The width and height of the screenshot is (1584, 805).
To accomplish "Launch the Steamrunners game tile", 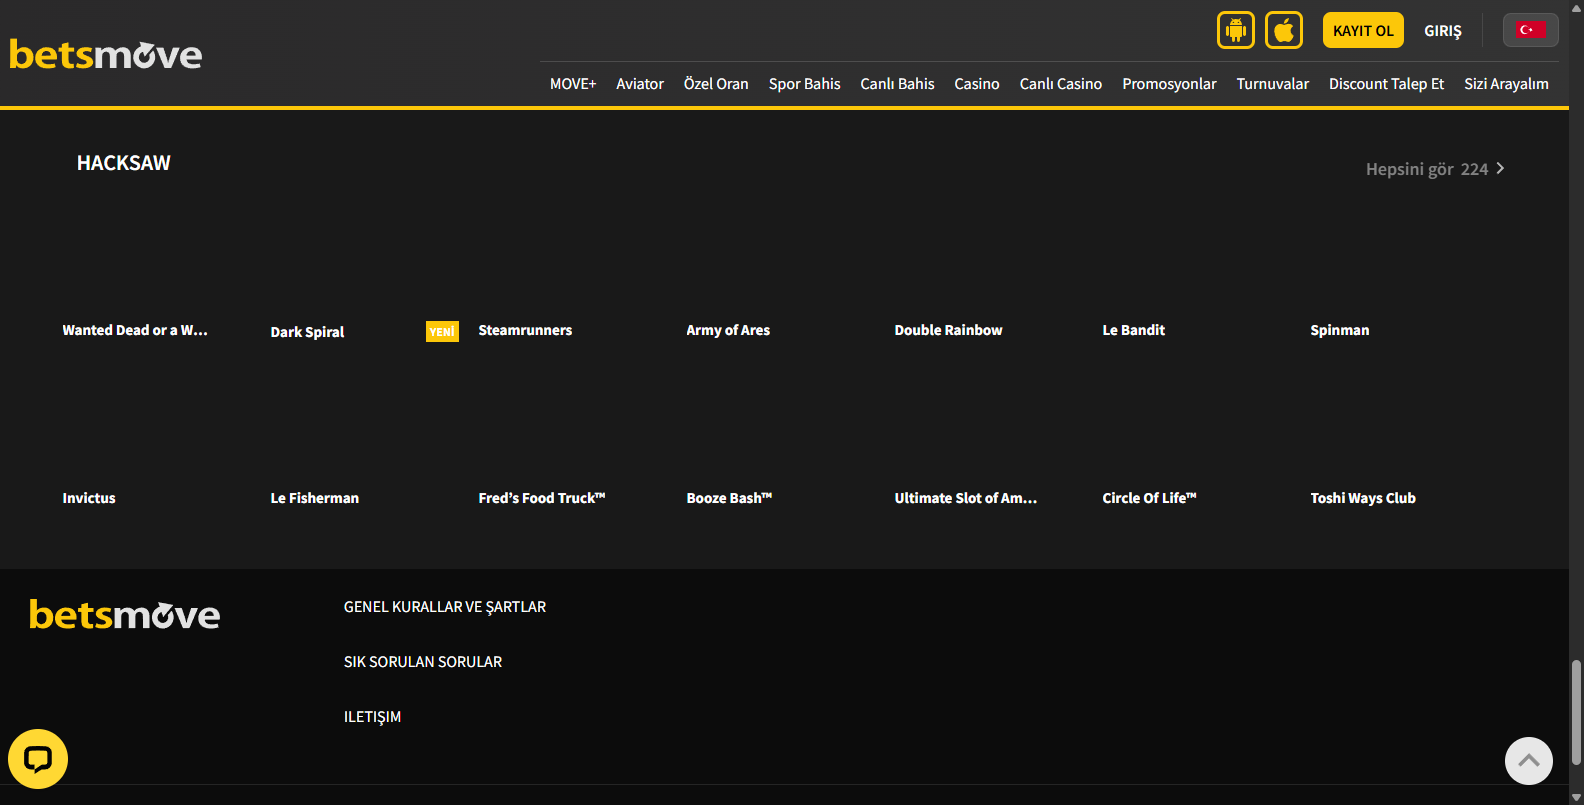I will click(x=525, y=330).
